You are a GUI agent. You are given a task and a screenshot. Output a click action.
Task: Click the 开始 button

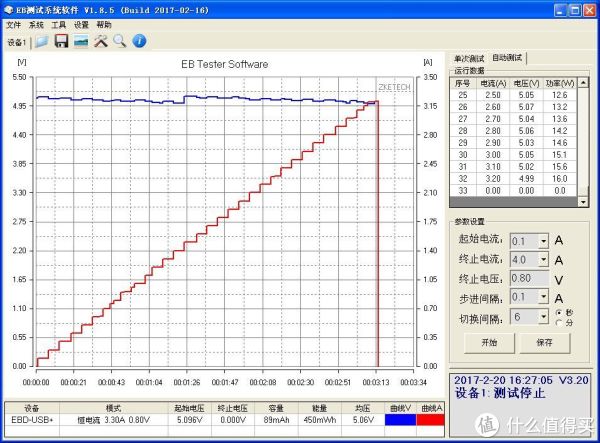click(489, 343)
